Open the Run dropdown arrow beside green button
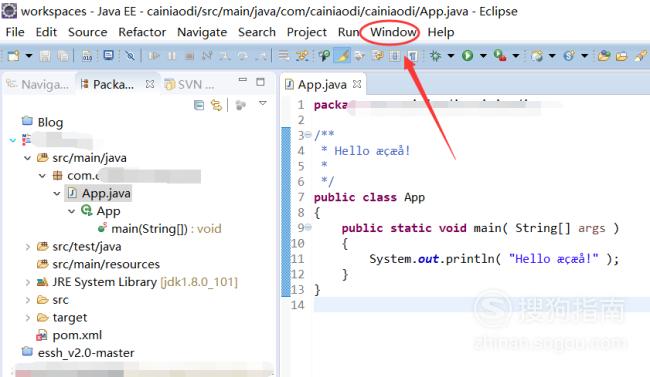650x377 pixels. [x=483, y=56]
